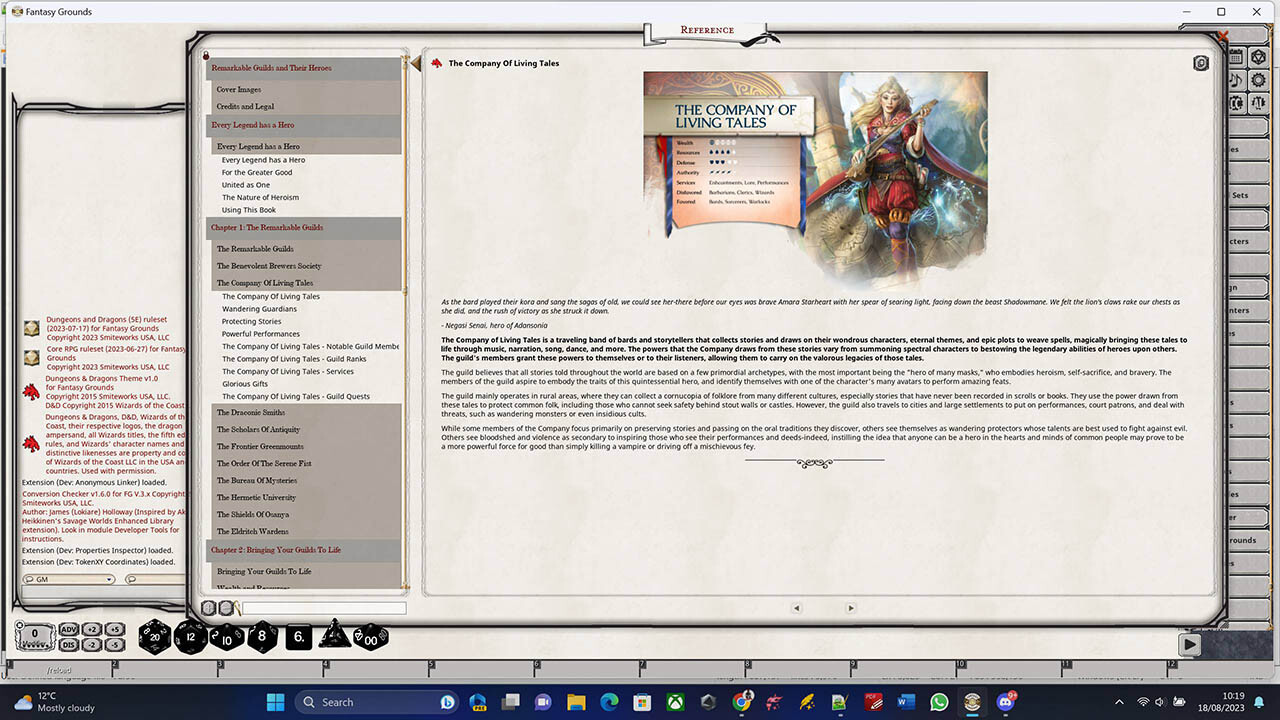The height and width of the screenshot is (720, 1280).
Task: Toggle the +5 modifier button
Action: [114, 630]
